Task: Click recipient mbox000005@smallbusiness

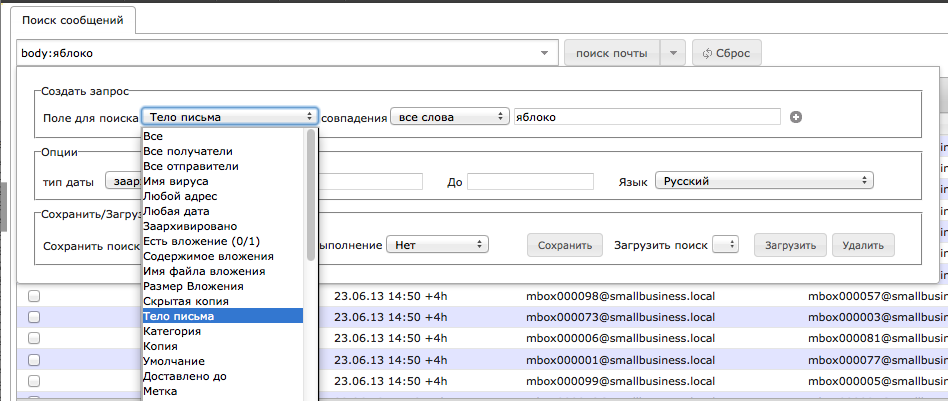Action: 878,380
